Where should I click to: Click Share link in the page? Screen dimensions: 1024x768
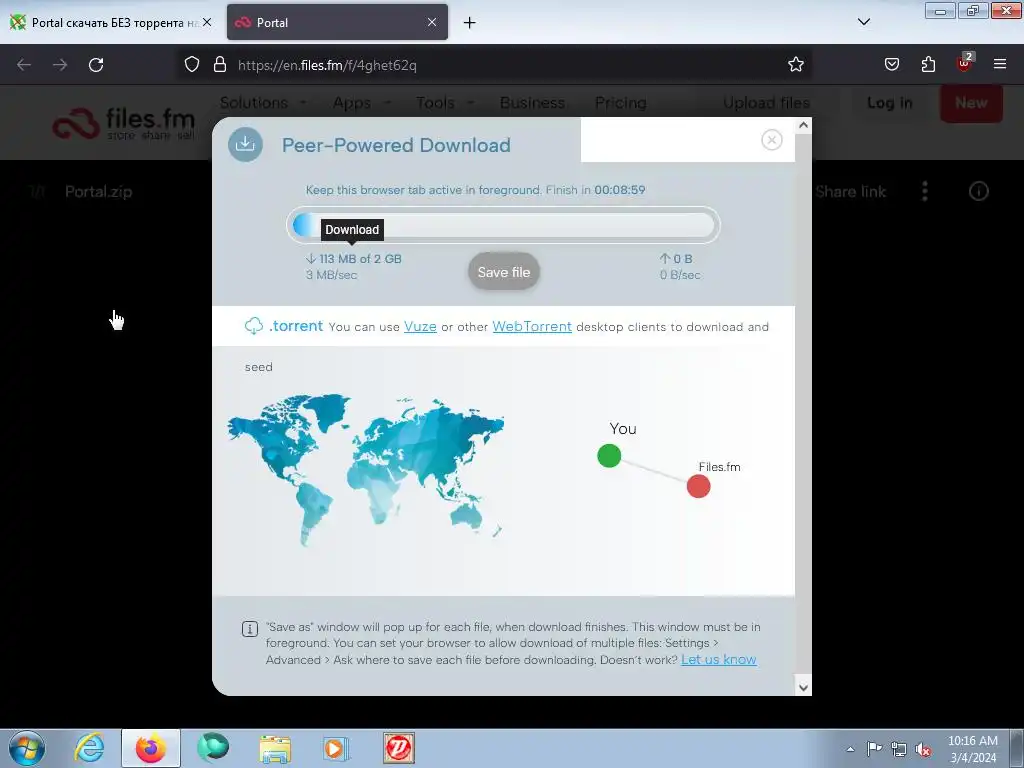[x=850, y=191]
